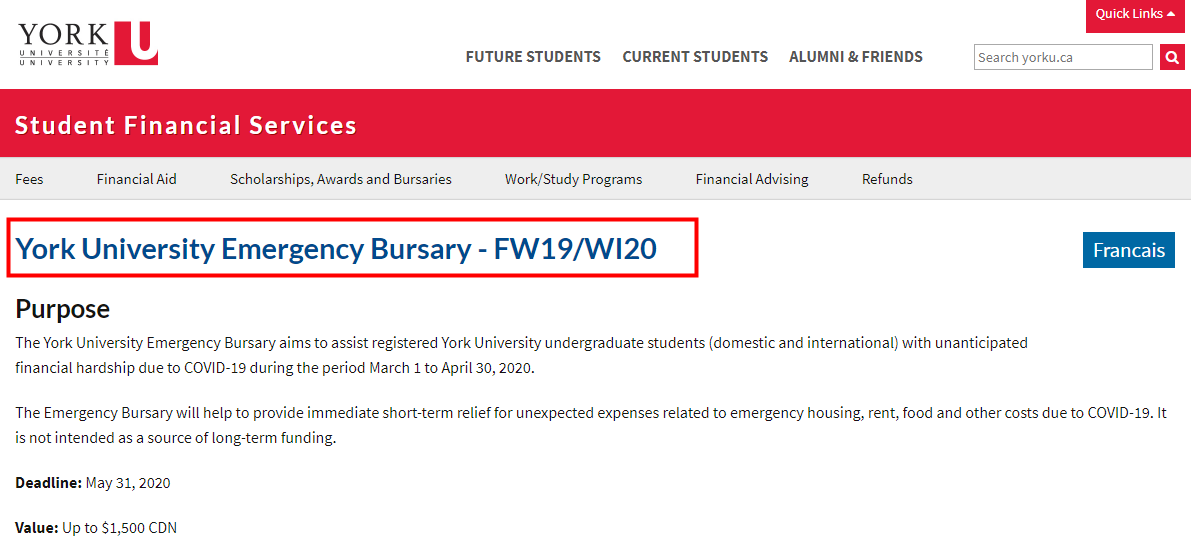The height and width of the screenshot is (554, 1191).
Task: Open the Refunds navigation item
Action: tap(887, 179)
